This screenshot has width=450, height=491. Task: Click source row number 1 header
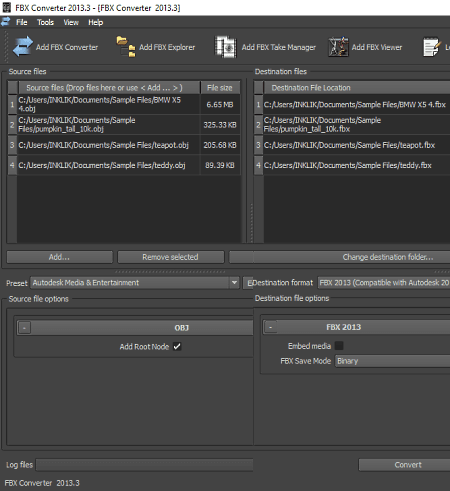(x=12, y=104)
